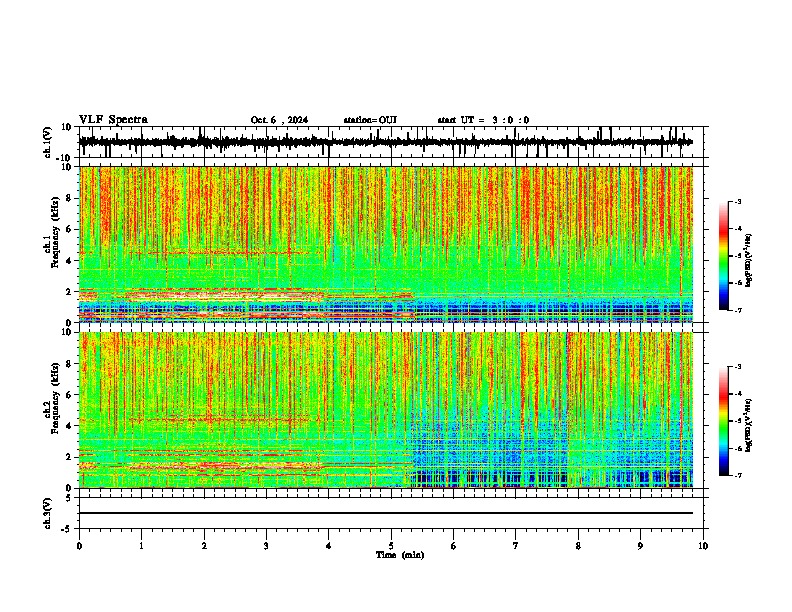
Task: Click the ch.2 spectrogram panel
Action: click(x=385, y=410)
